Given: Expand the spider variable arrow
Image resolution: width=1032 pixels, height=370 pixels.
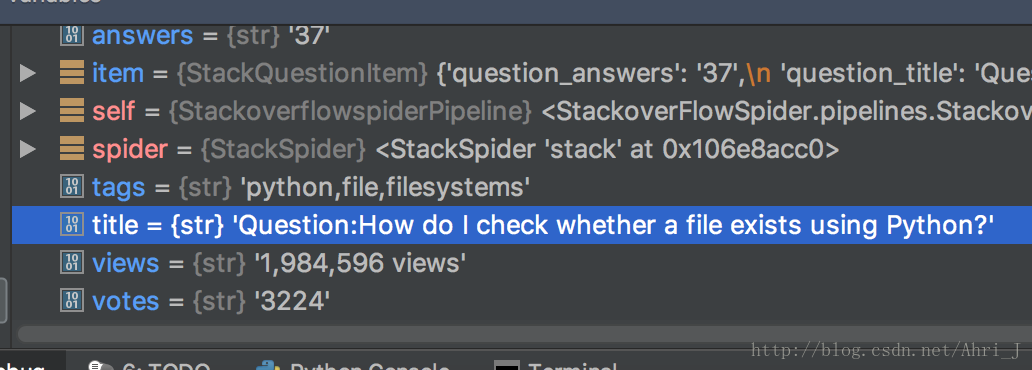Looking at the screenshot, I should coord(27,149).
